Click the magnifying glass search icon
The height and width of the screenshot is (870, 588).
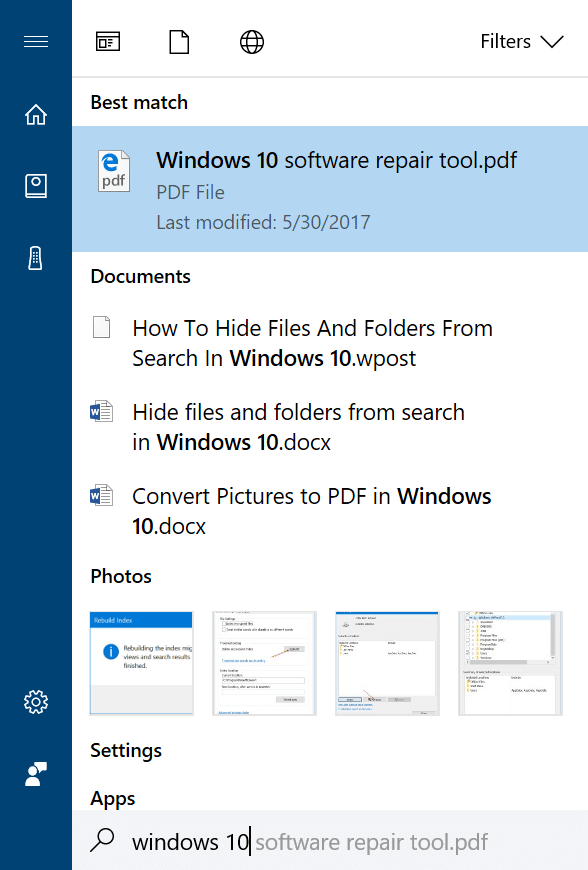click(x=102, y=840)
